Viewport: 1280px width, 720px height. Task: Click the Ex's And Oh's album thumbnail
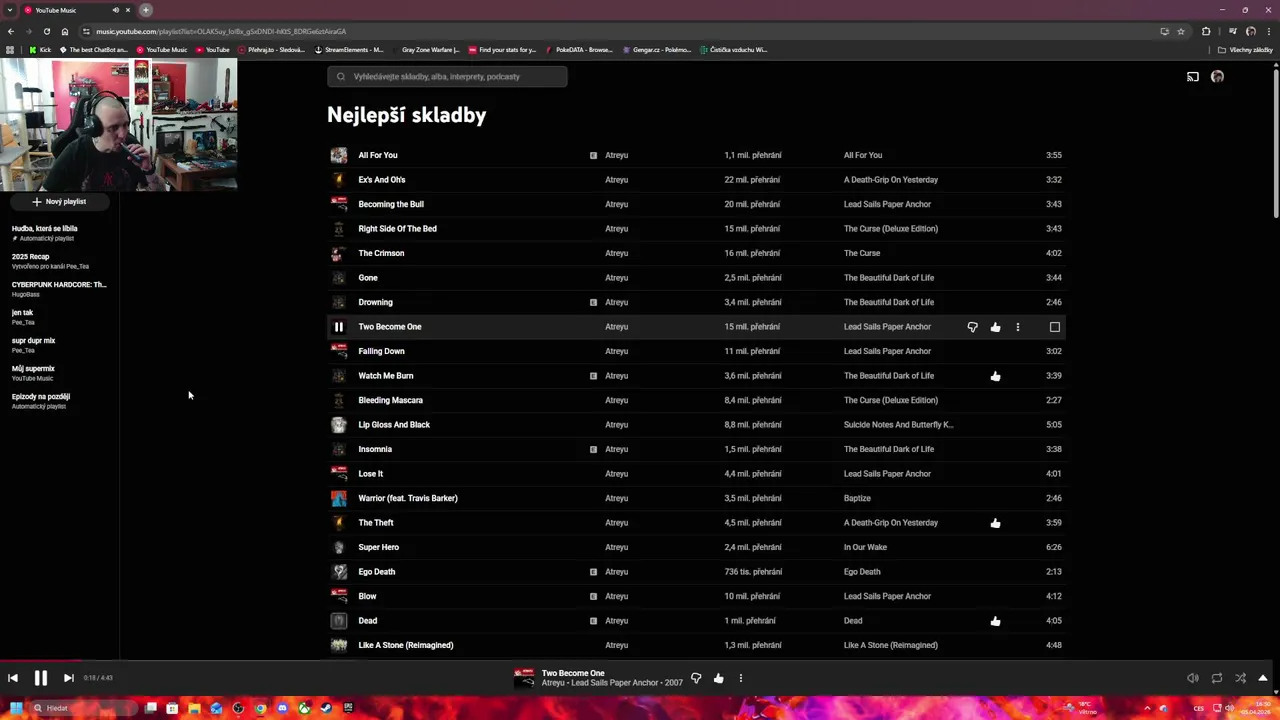point(339,180)
